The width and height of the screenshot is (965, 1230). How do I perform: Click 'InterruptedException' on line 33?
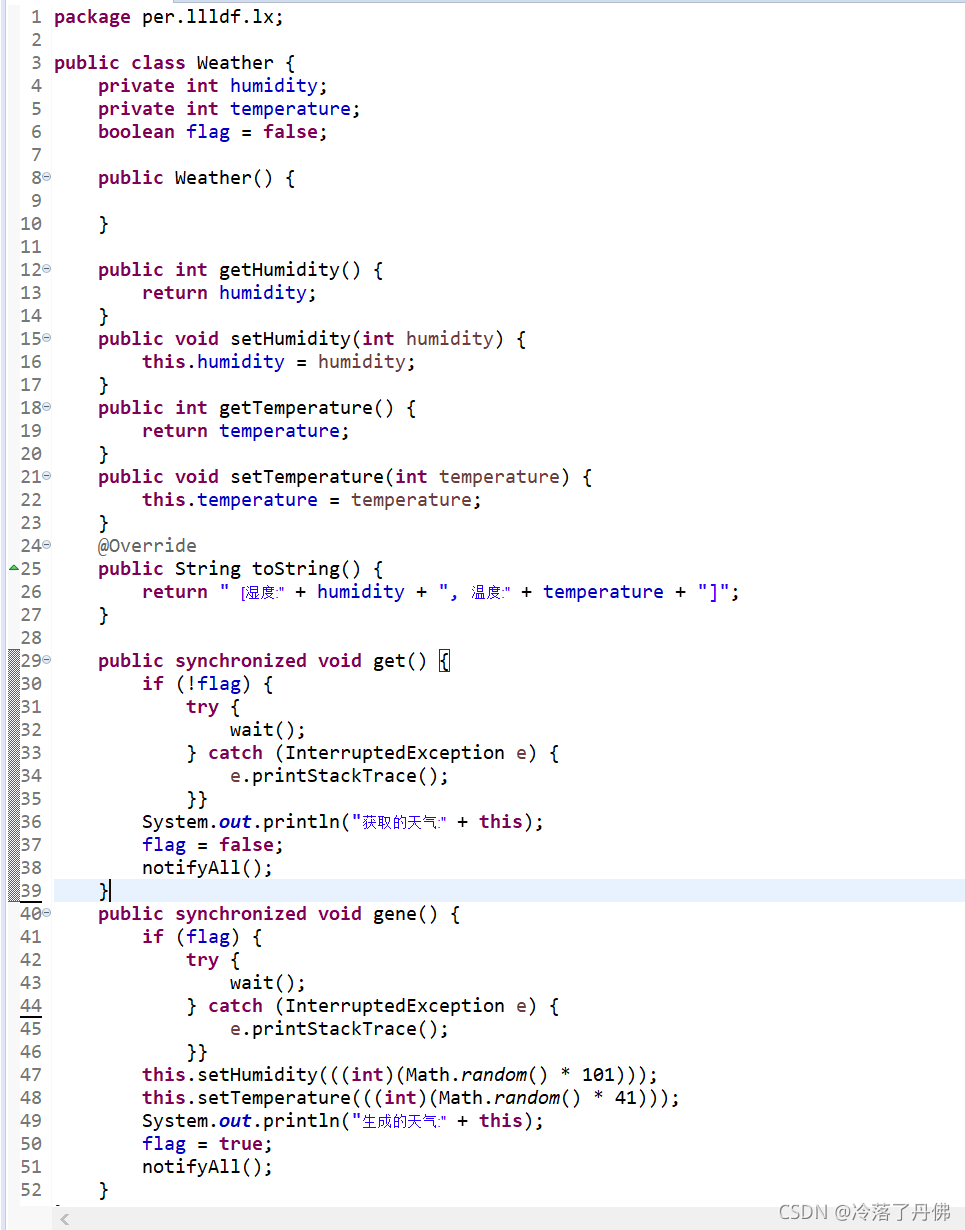[395, 753]
